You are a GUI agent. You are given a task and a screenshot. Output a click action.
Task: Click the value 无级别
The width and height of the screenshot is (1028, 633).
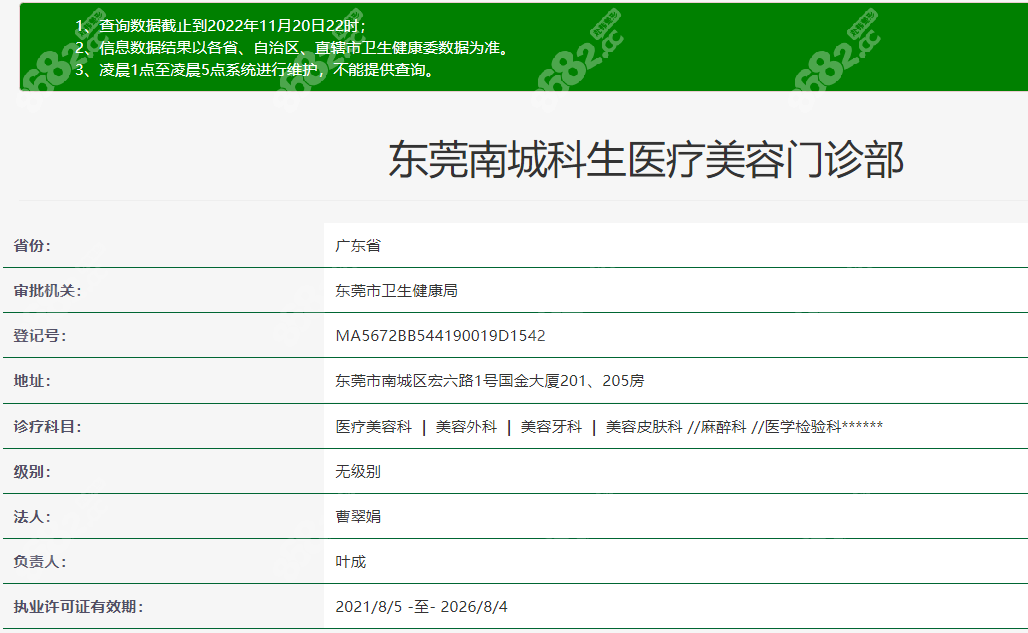(358, 472)
